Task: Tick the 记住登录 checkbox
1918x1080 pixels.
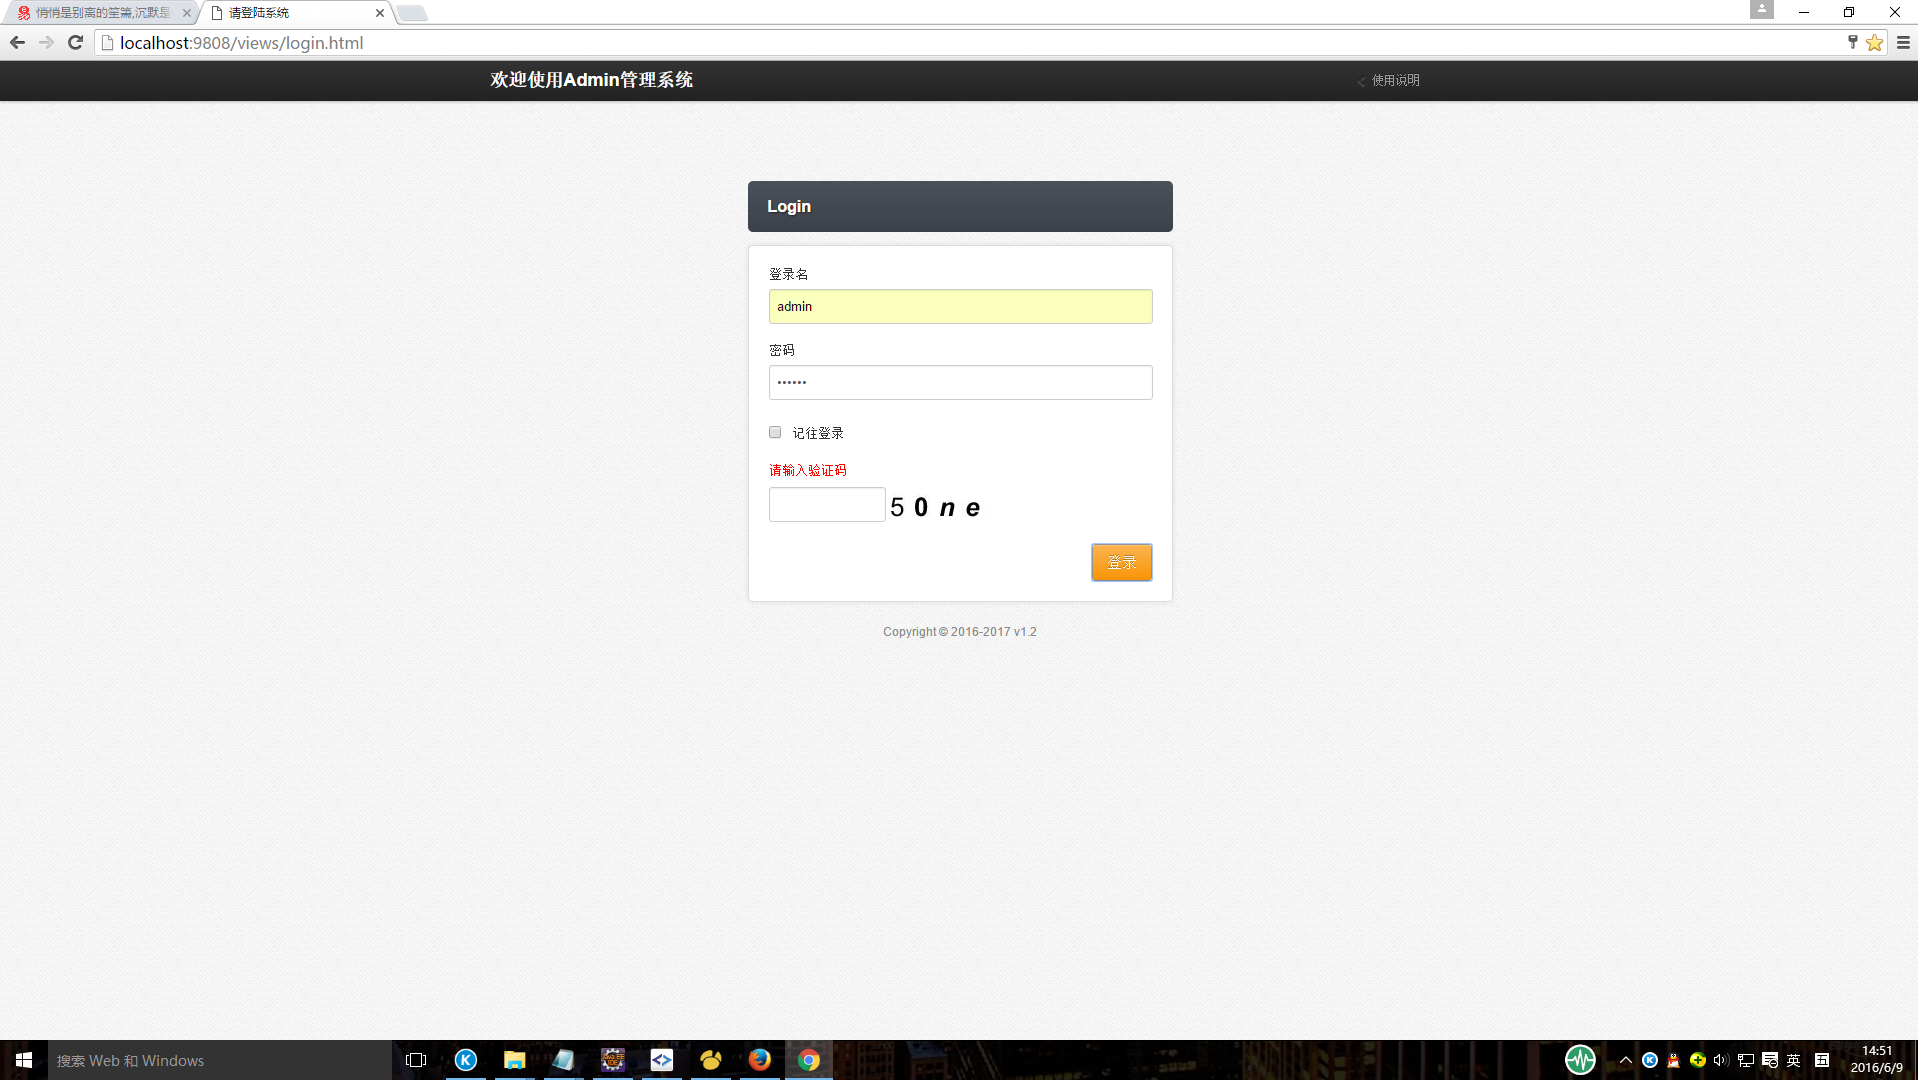Action: (x=775, y=432)
